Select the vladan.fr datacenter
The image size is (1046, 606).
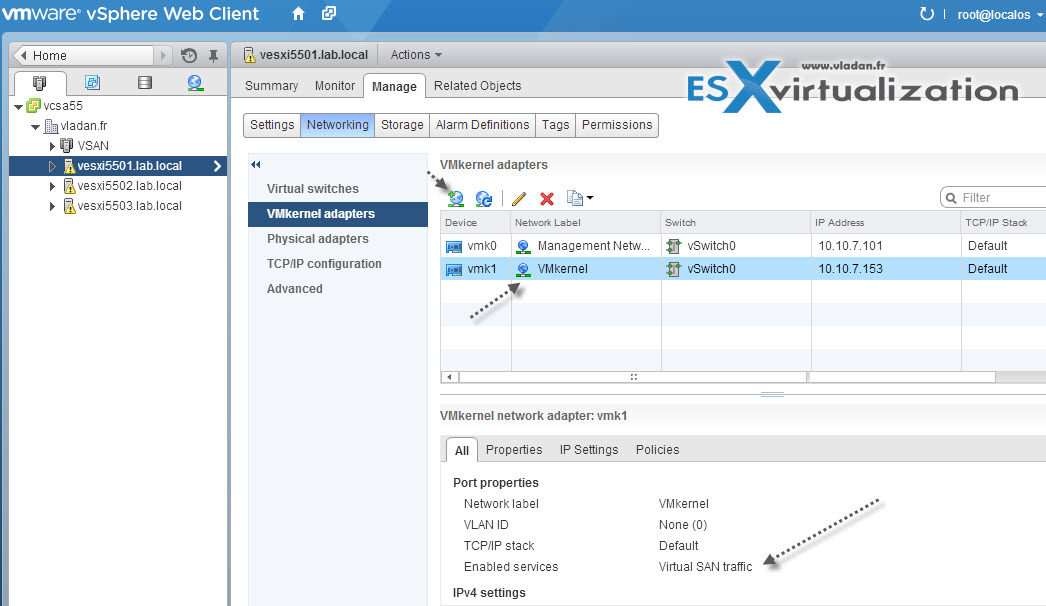(83, 125)
